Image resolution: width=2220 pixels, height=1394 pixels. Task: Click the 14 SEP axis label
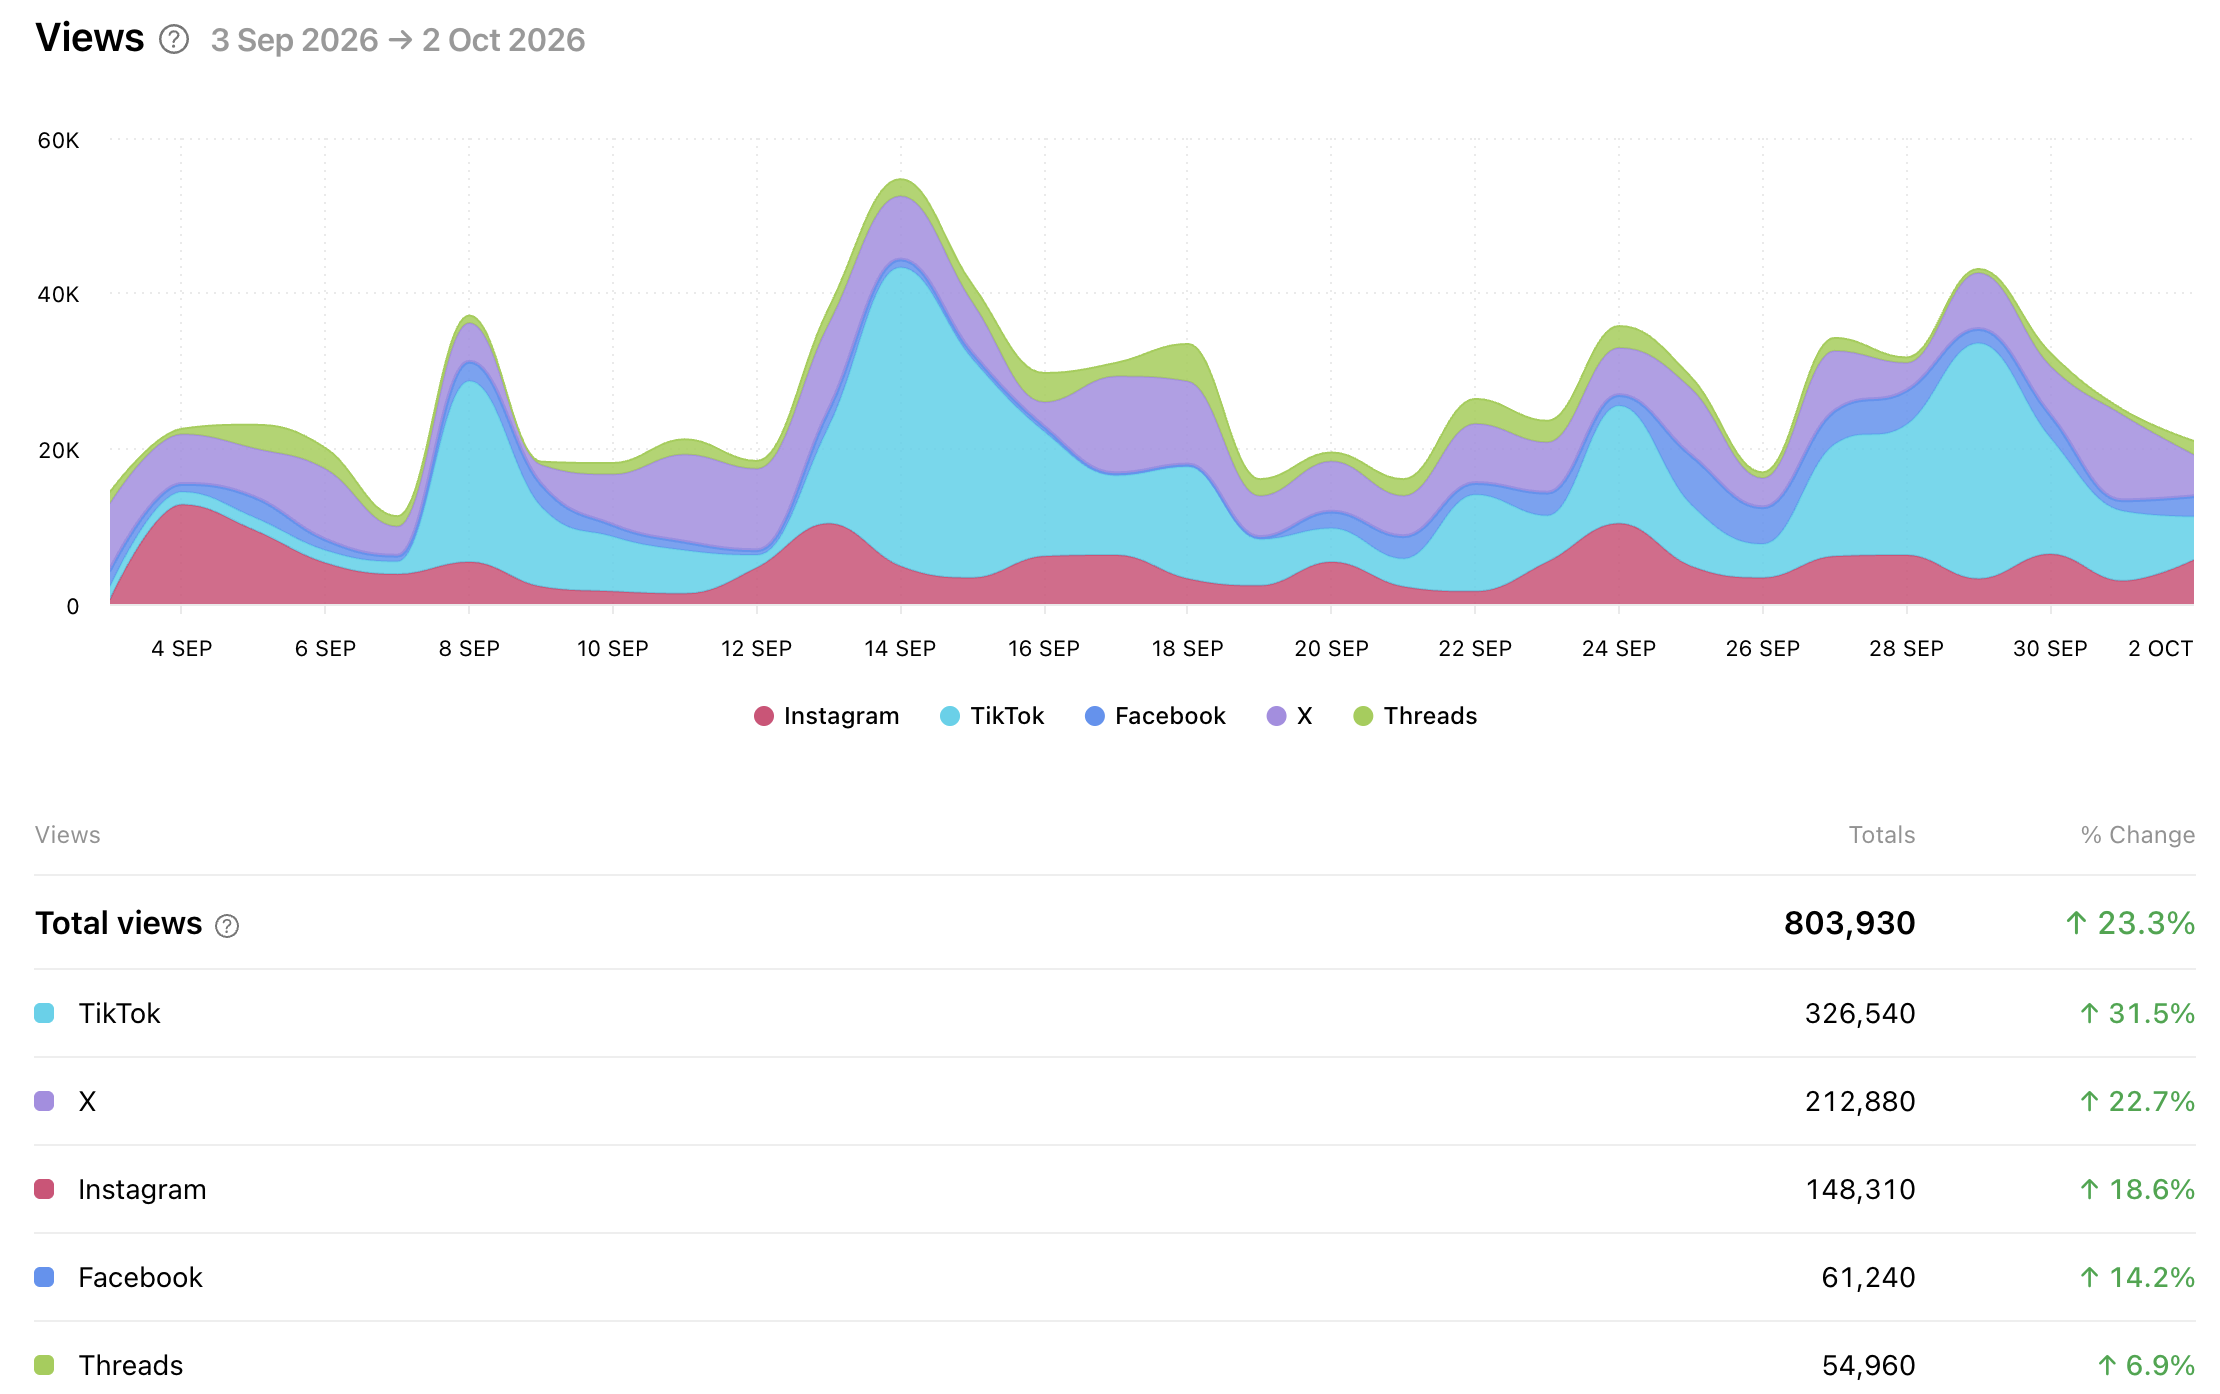(900, 648)
